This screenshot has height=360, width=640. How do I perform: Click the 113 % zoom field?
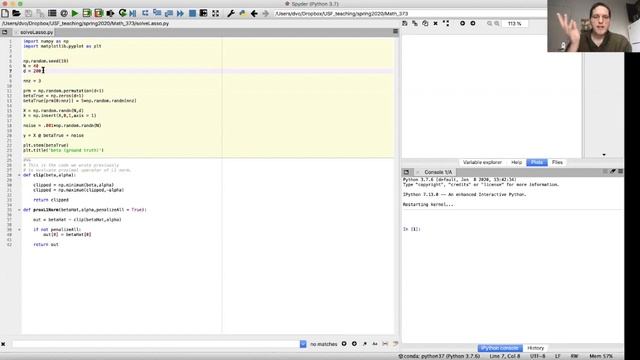tap(515, 24)
